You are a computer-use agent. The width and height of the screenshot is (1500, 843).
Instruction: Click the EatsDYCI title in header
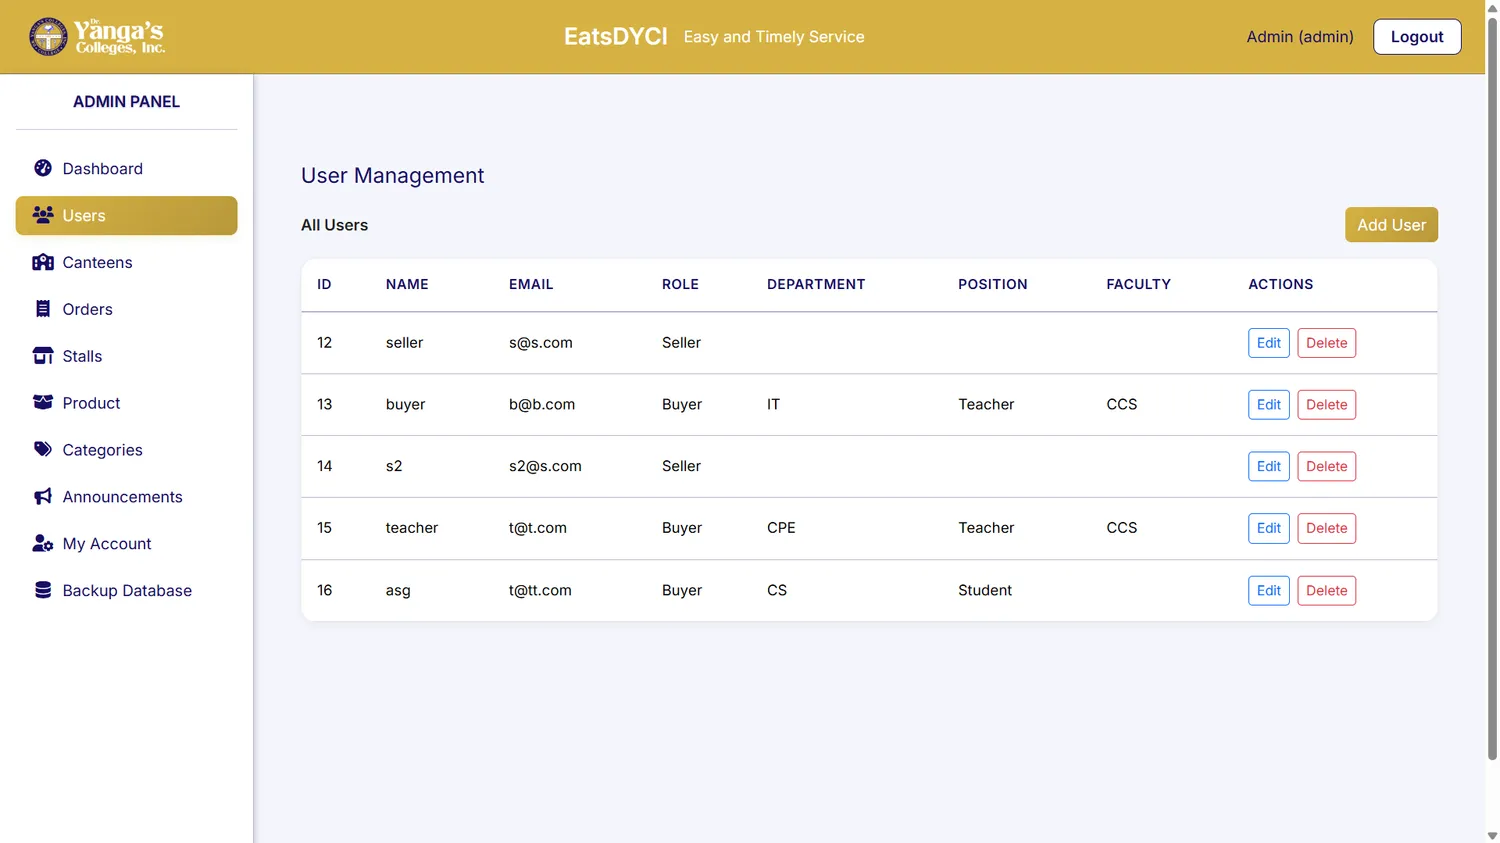pyautogui.click(x=615, y=37)
